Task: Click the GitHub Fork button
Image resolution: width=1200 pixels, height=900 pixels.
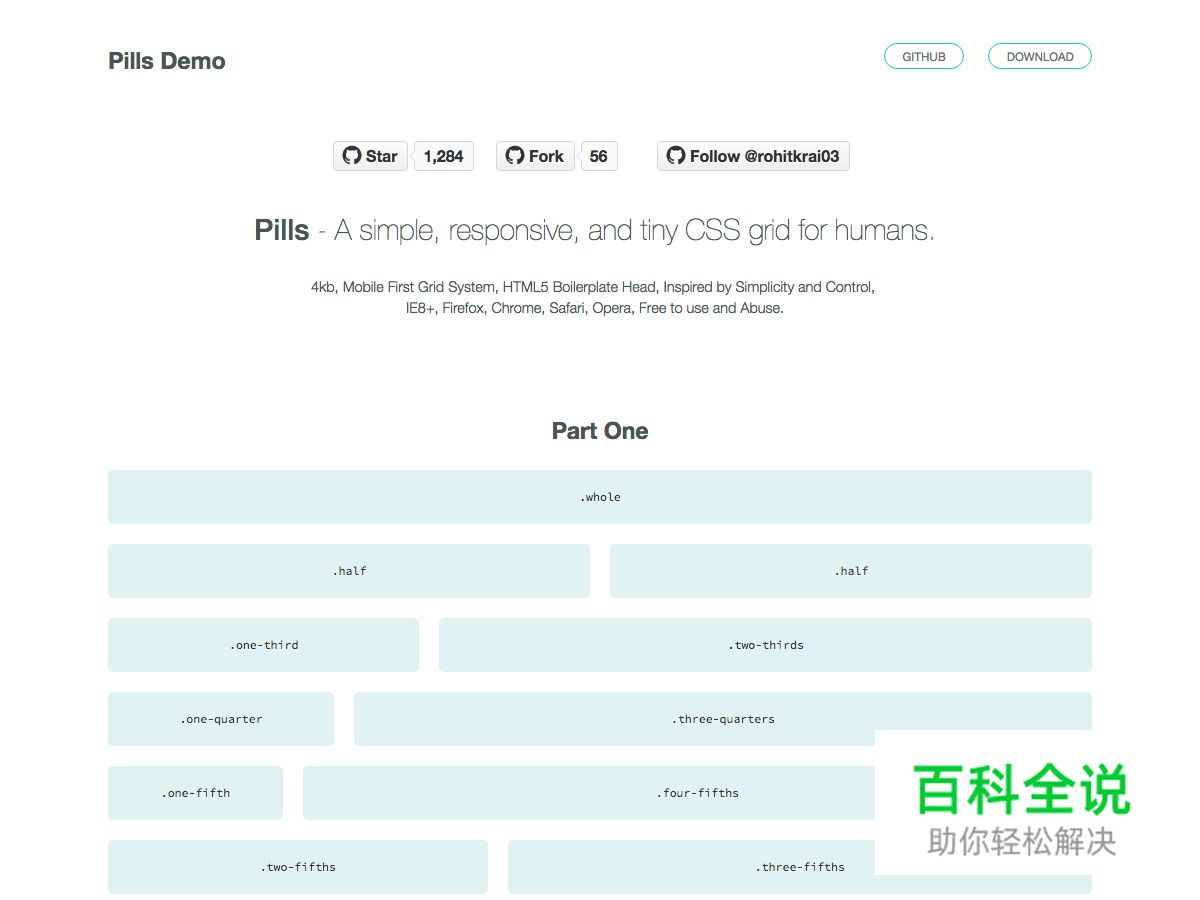Action: (x=535, y=156)
